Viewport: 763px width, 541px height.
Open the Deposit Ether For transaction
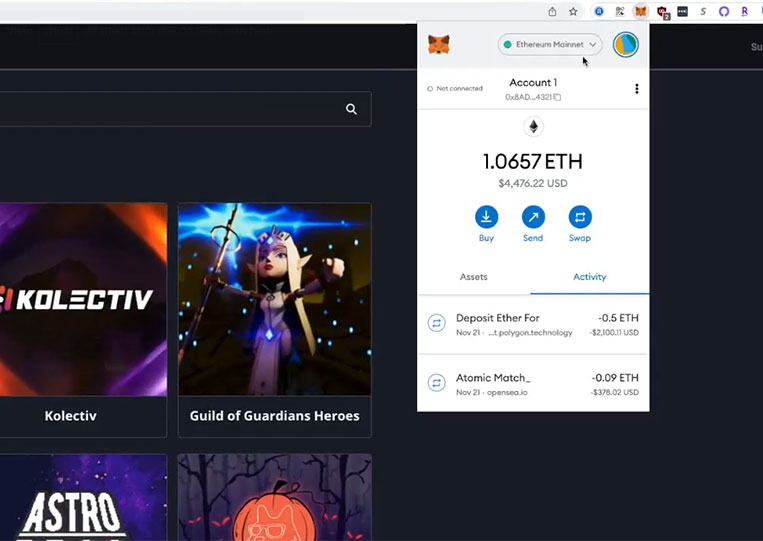coord(533,325)
